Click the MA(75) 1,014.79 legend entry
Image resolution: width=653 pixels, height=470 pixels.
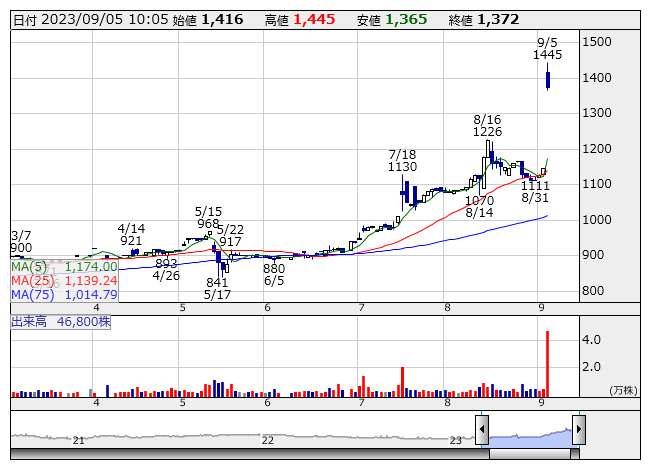click(x=64, y=295)
